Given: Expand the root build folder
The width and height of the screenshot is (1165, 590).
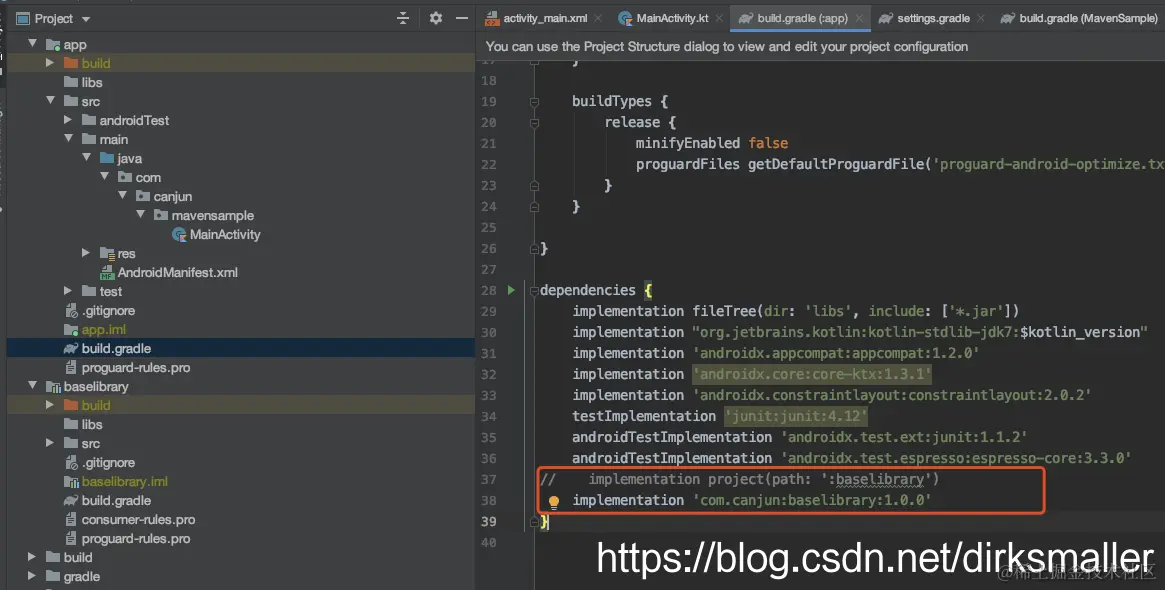Looking at the screenshot, I should [x=32, y=557].
